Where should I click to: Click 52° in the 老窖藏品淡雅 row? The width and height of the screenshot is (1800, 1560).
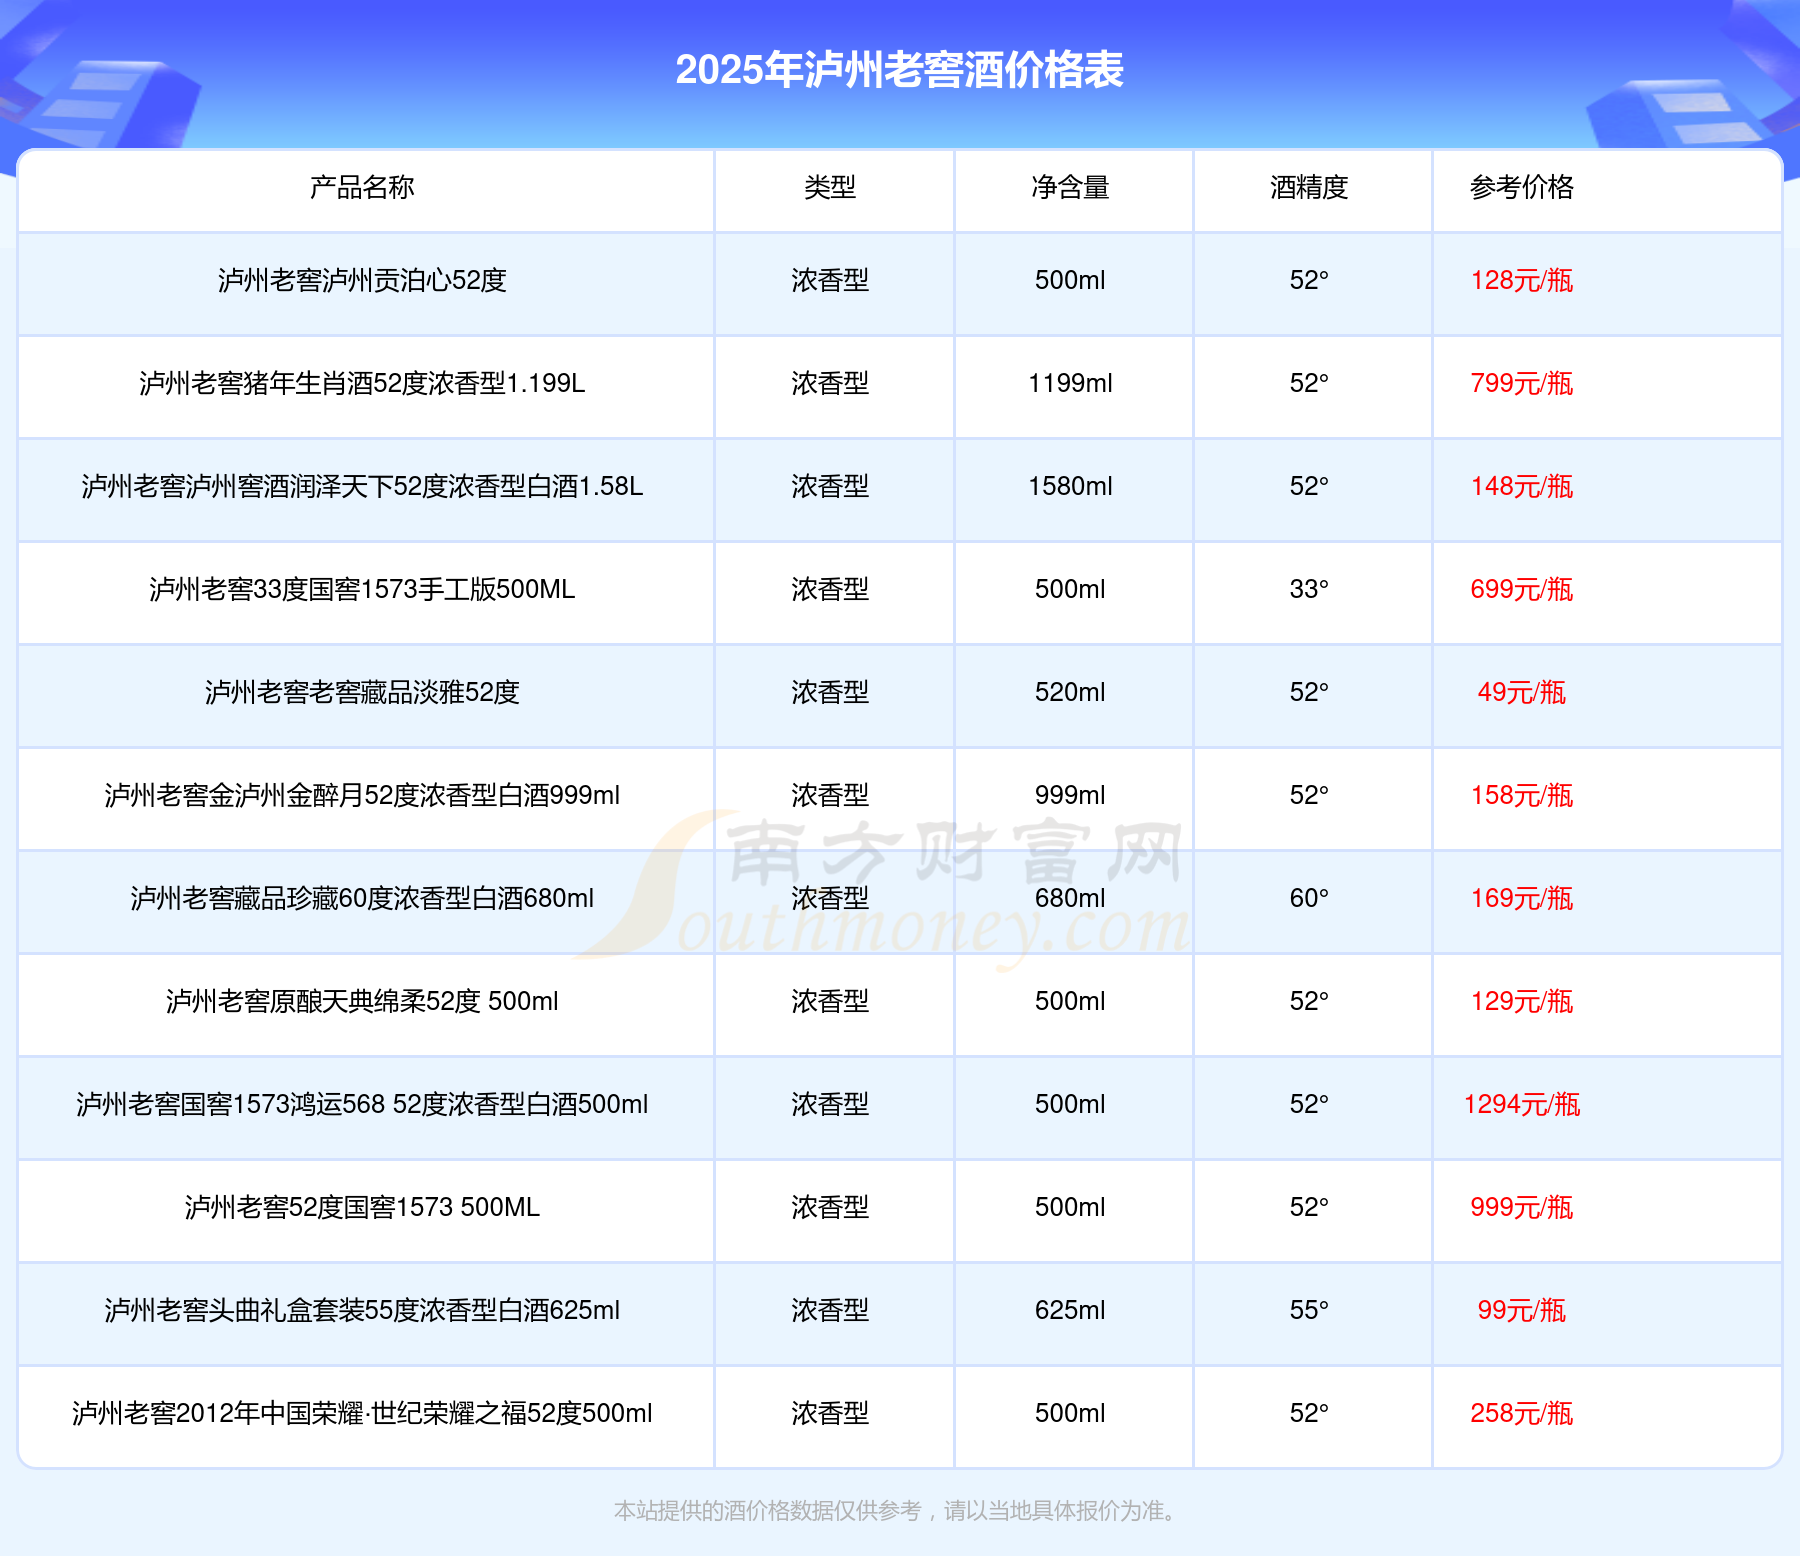pos(1309,692)
